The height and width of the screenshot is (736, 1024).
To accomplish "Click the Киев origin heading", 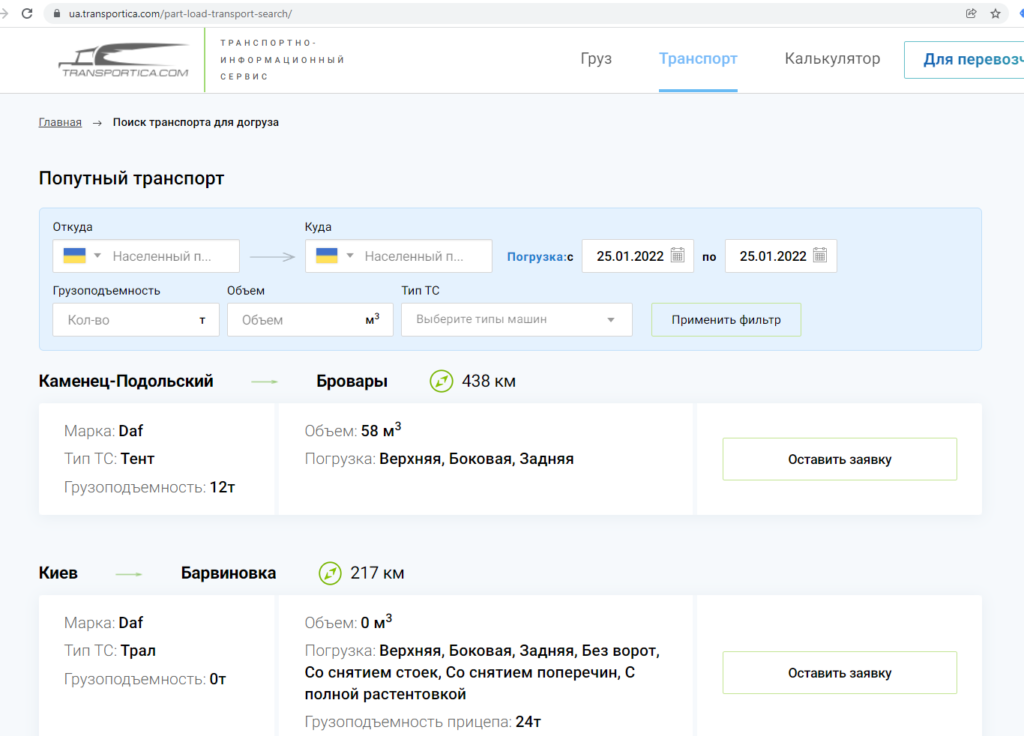I will coord(58,573).
